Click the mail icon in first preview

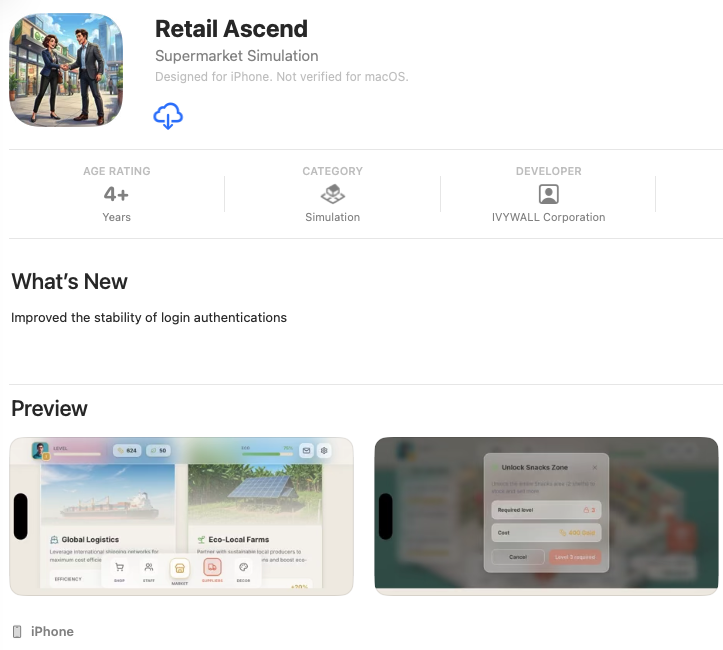point(306,450)
